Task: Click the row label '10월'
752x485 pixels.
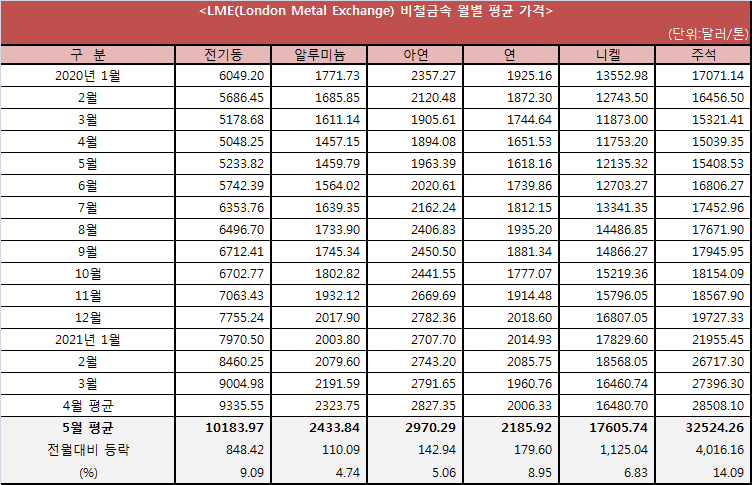Action: coord(88,274)
